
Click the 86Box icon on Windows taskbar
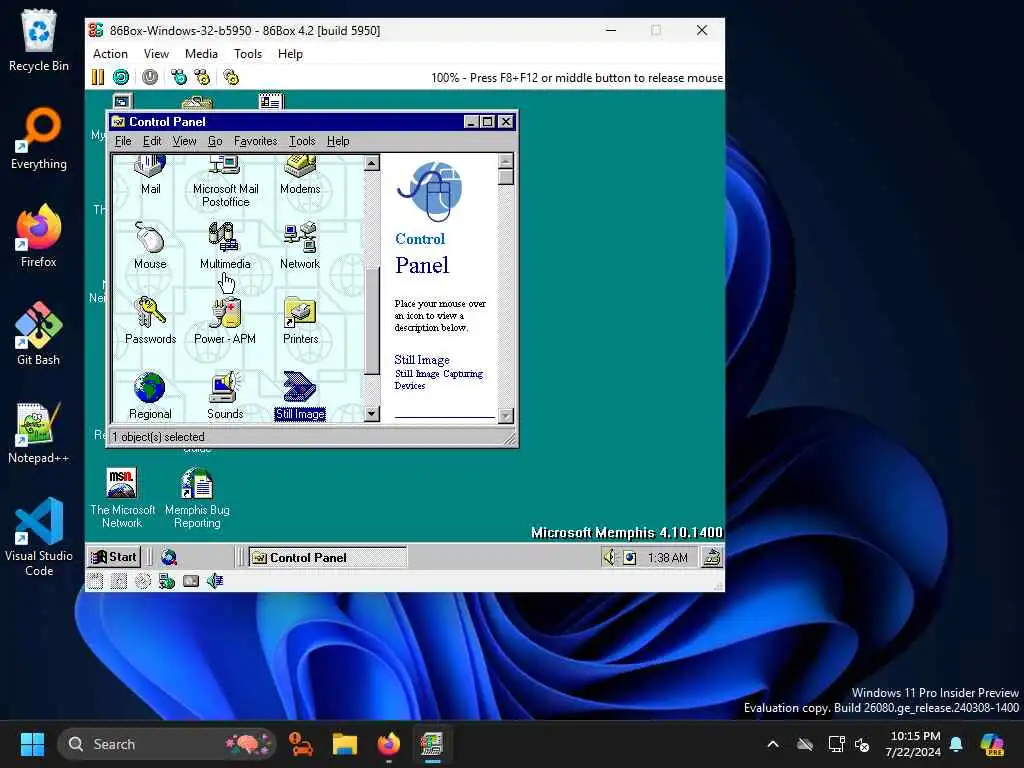click(431, 744)
